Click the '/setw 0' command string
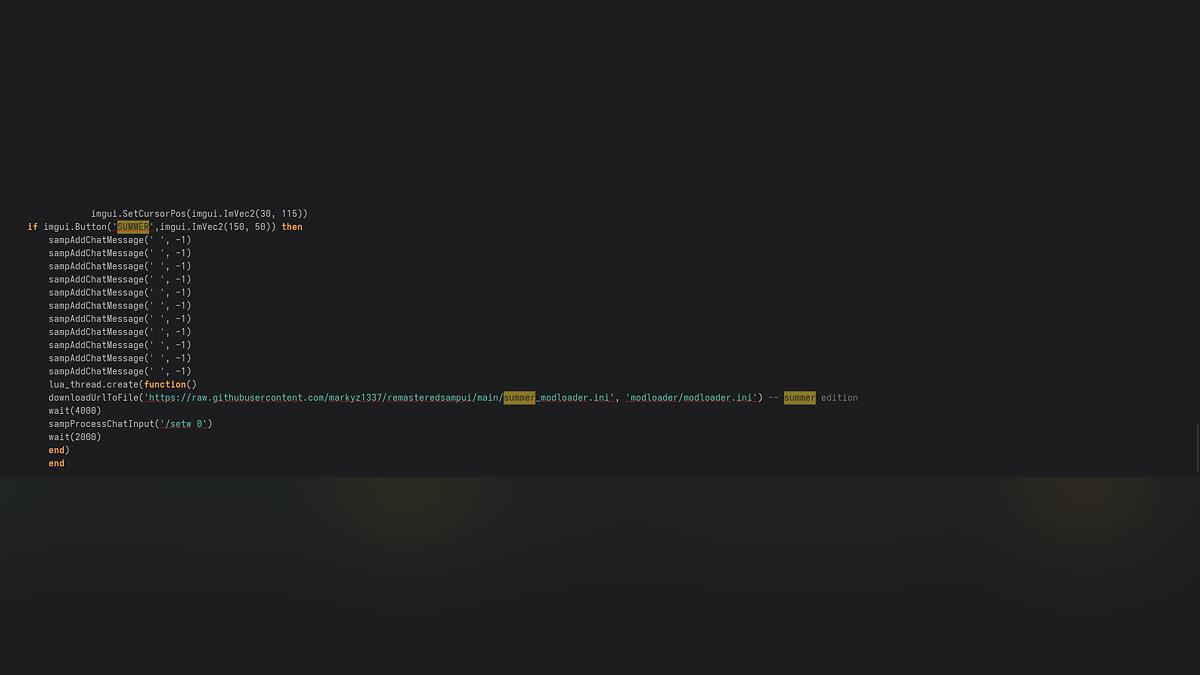 tap(185, 424)
